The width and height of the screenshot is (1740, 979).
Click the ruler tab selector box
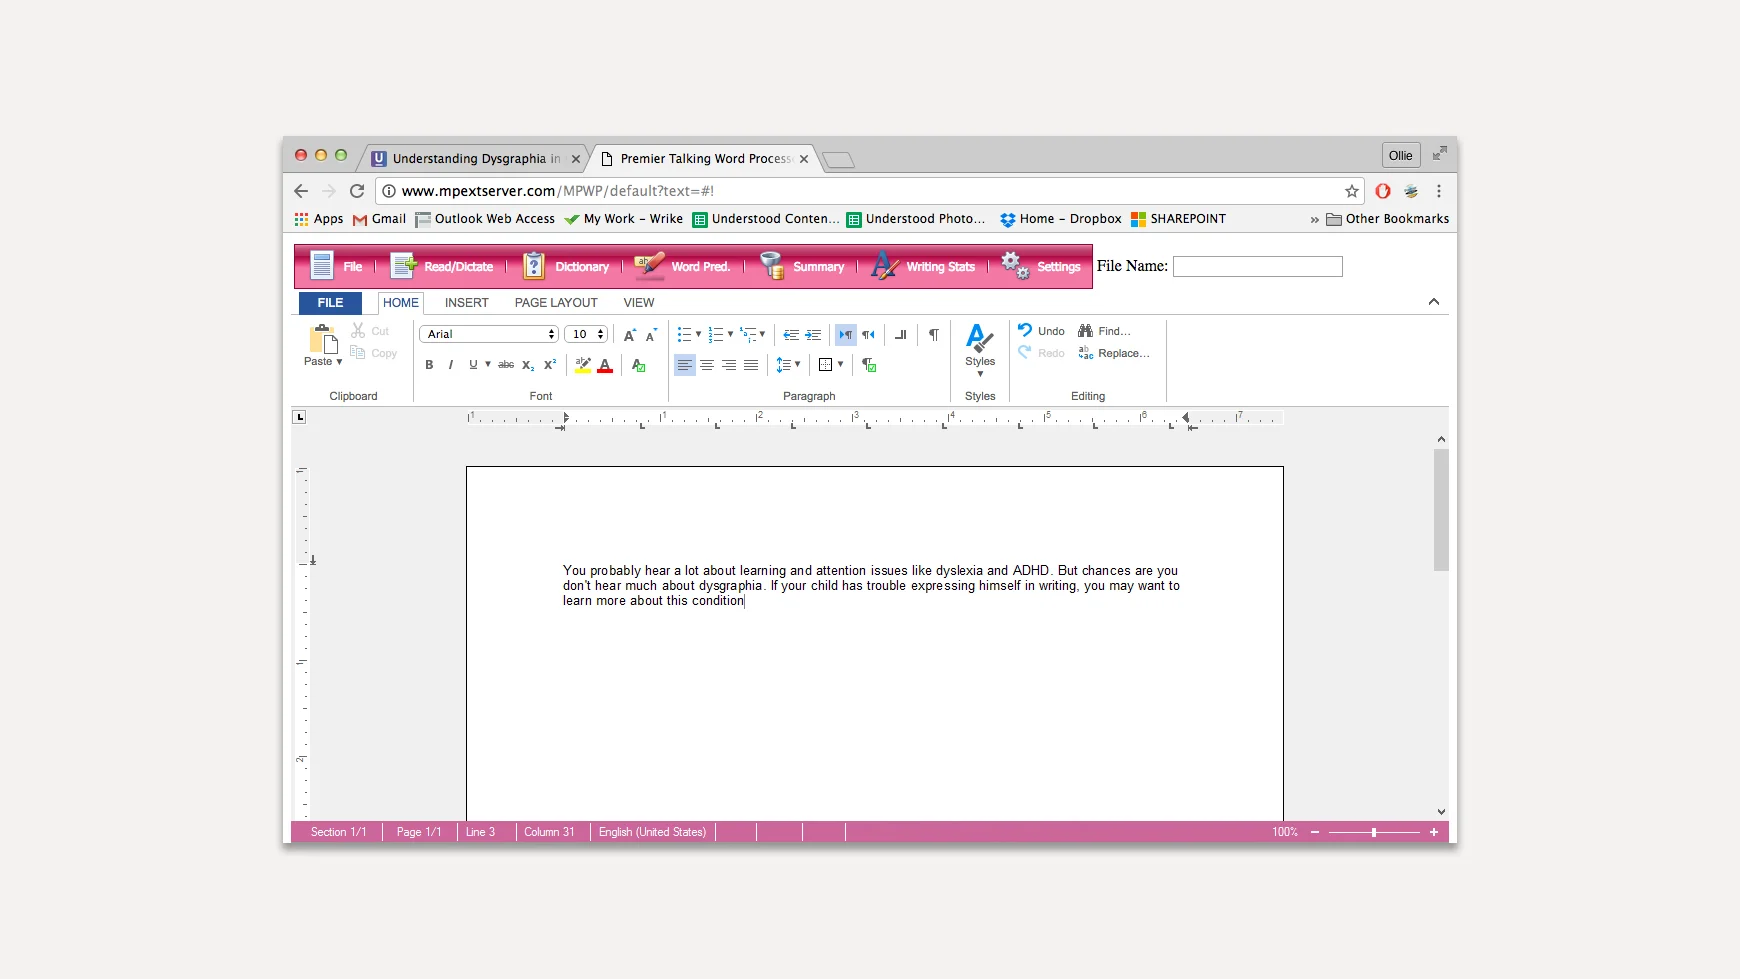[299, 417]
